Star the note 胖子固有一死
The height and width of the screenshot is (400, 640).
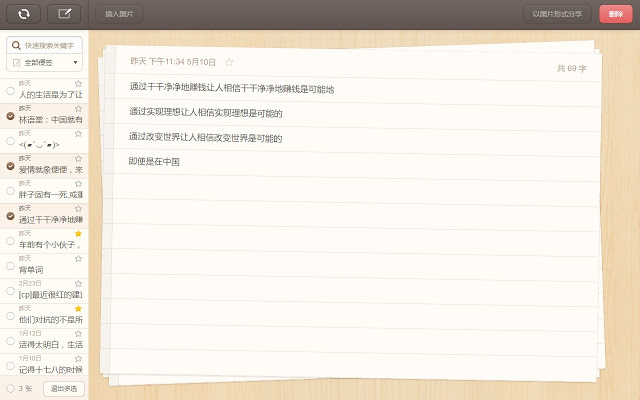78,184
